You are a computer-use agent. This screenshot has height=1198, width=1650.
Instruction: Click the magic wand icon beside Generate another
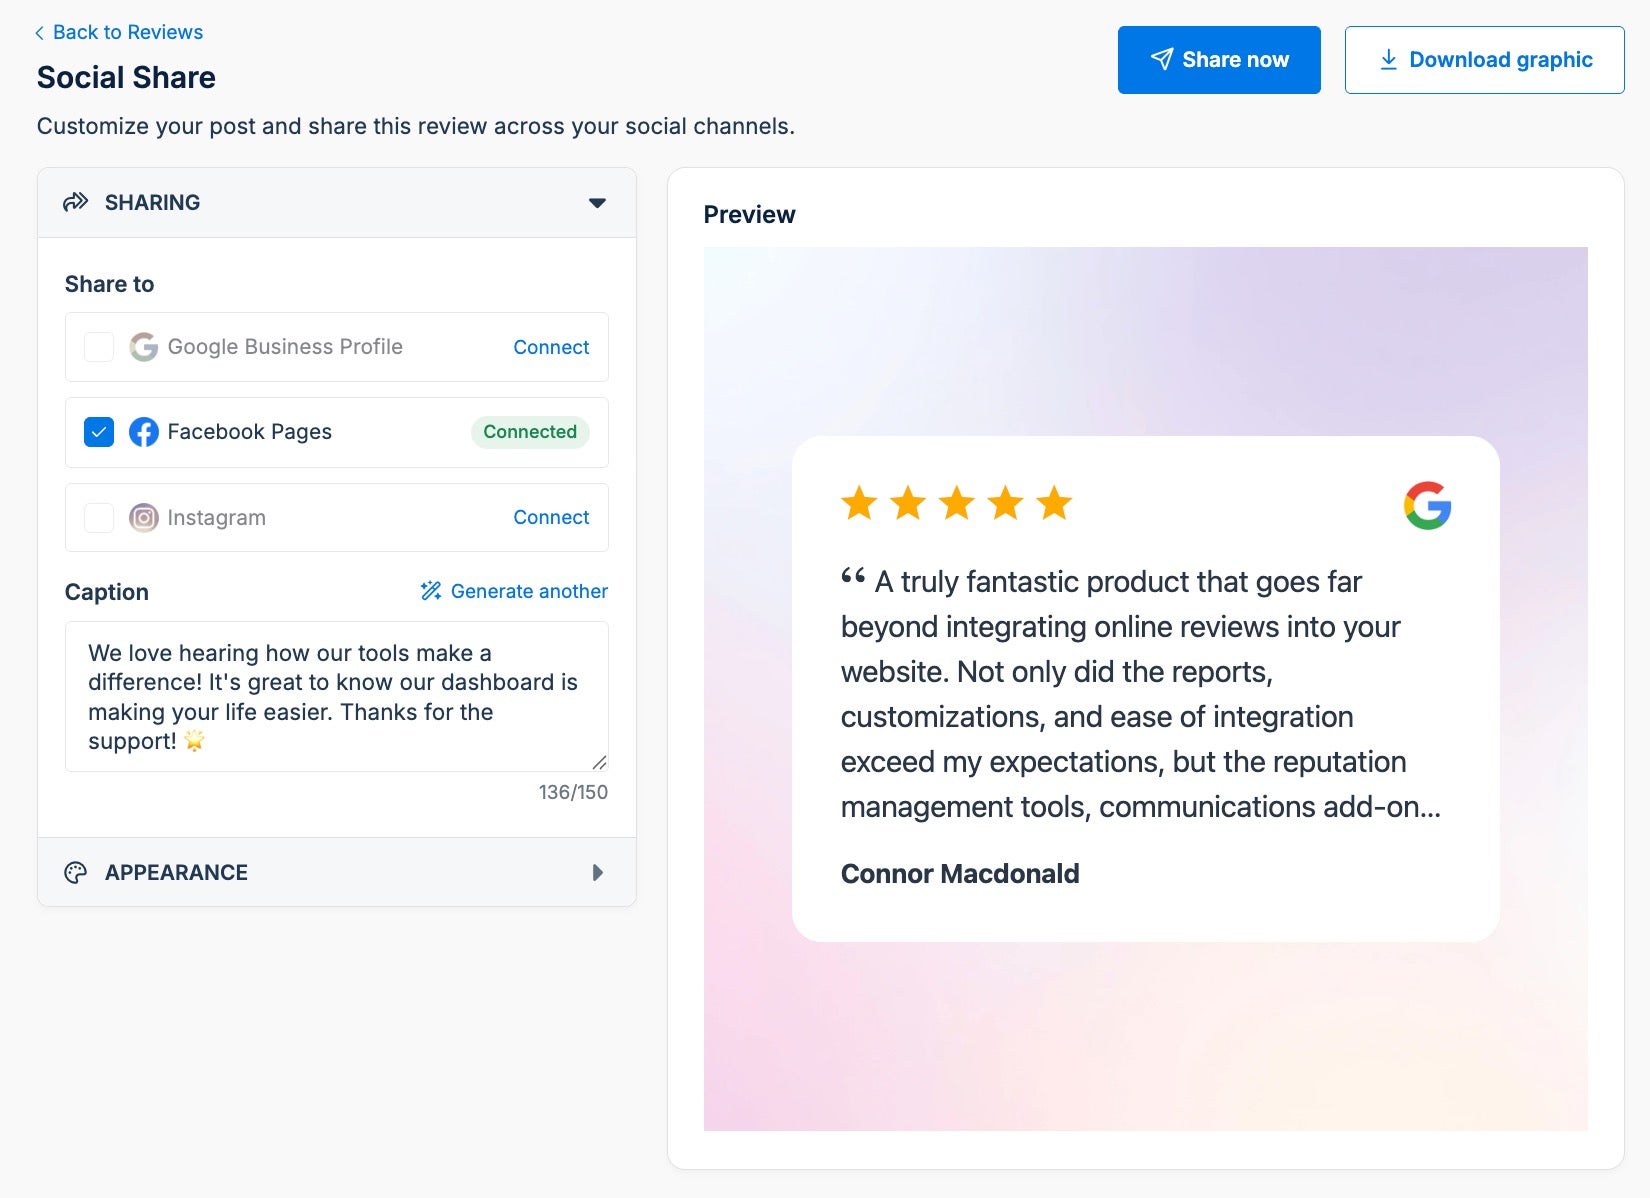(431, 591)
